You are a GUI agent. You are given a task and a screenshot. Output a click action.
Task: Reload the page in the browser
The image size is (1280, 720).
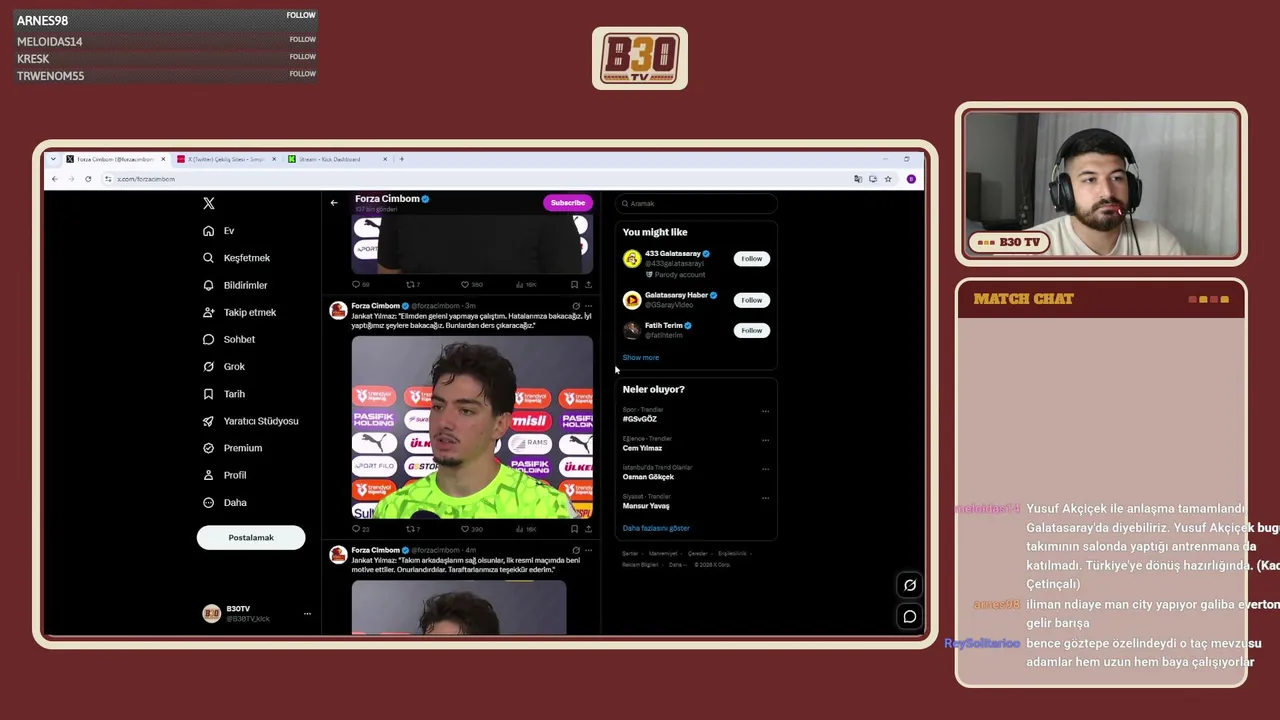click(88, 179)
